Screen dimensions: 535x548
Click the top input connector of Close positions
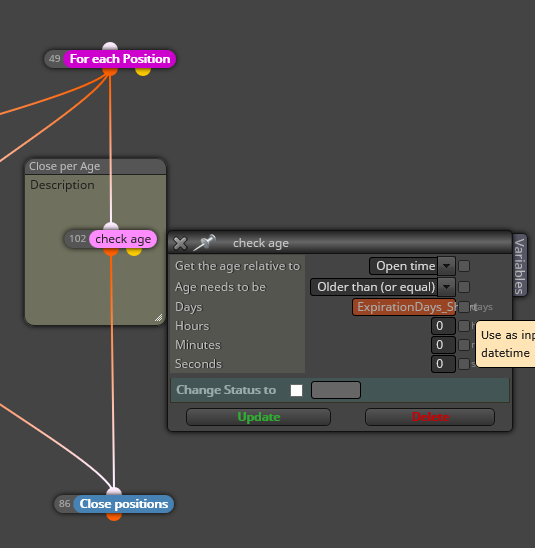[114, 492]
